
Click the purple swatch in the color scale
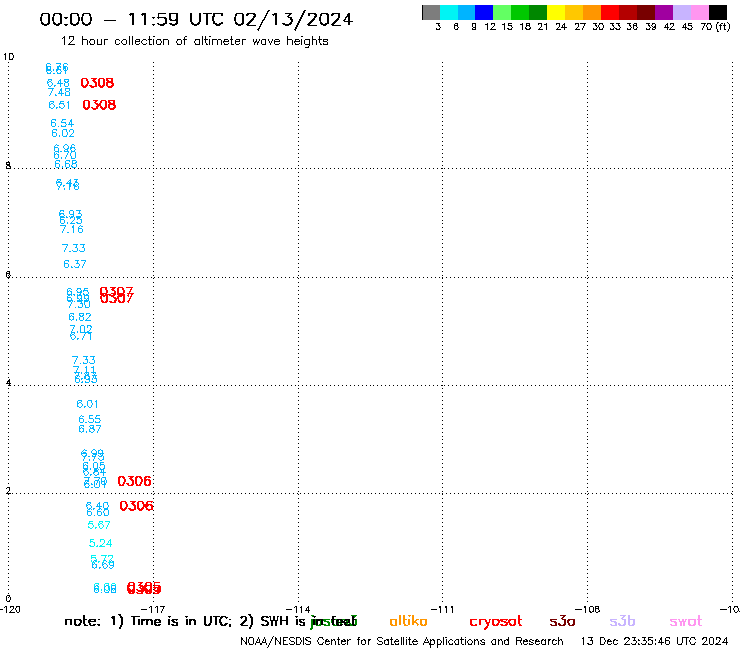point(664,12)
